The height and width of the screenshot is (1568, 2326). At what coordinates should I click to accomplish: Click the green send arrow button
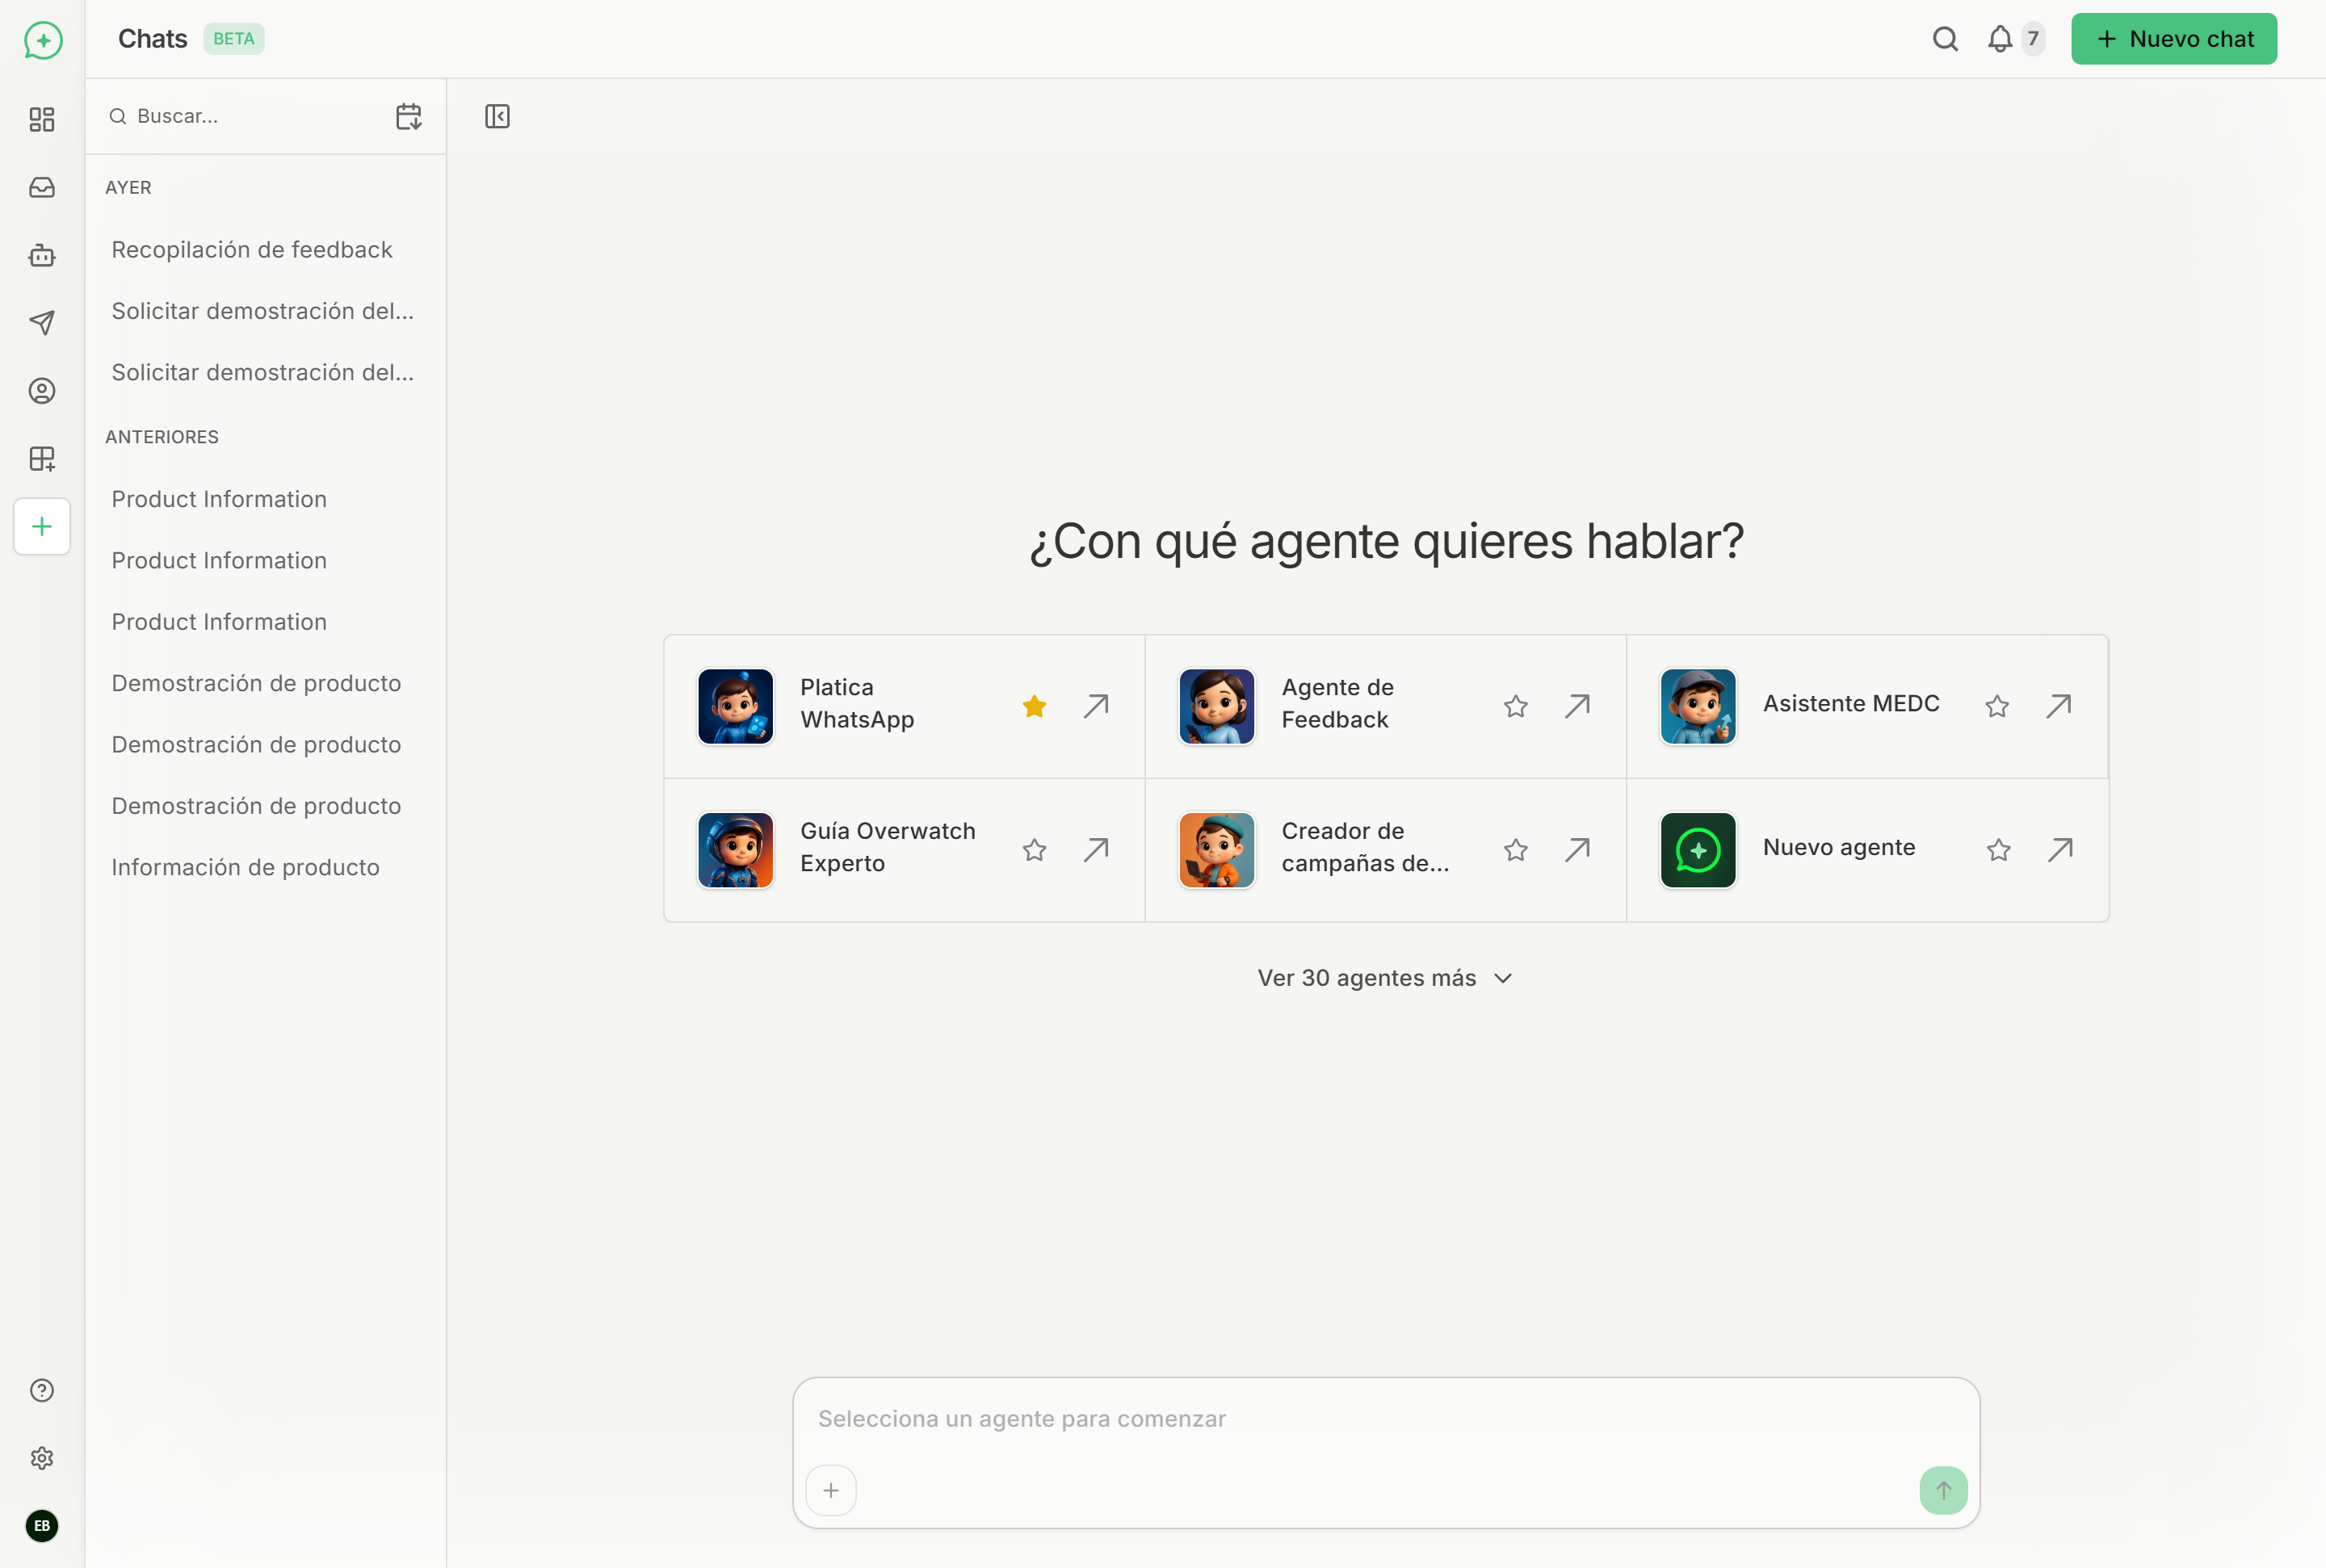click(1942, 1490)
